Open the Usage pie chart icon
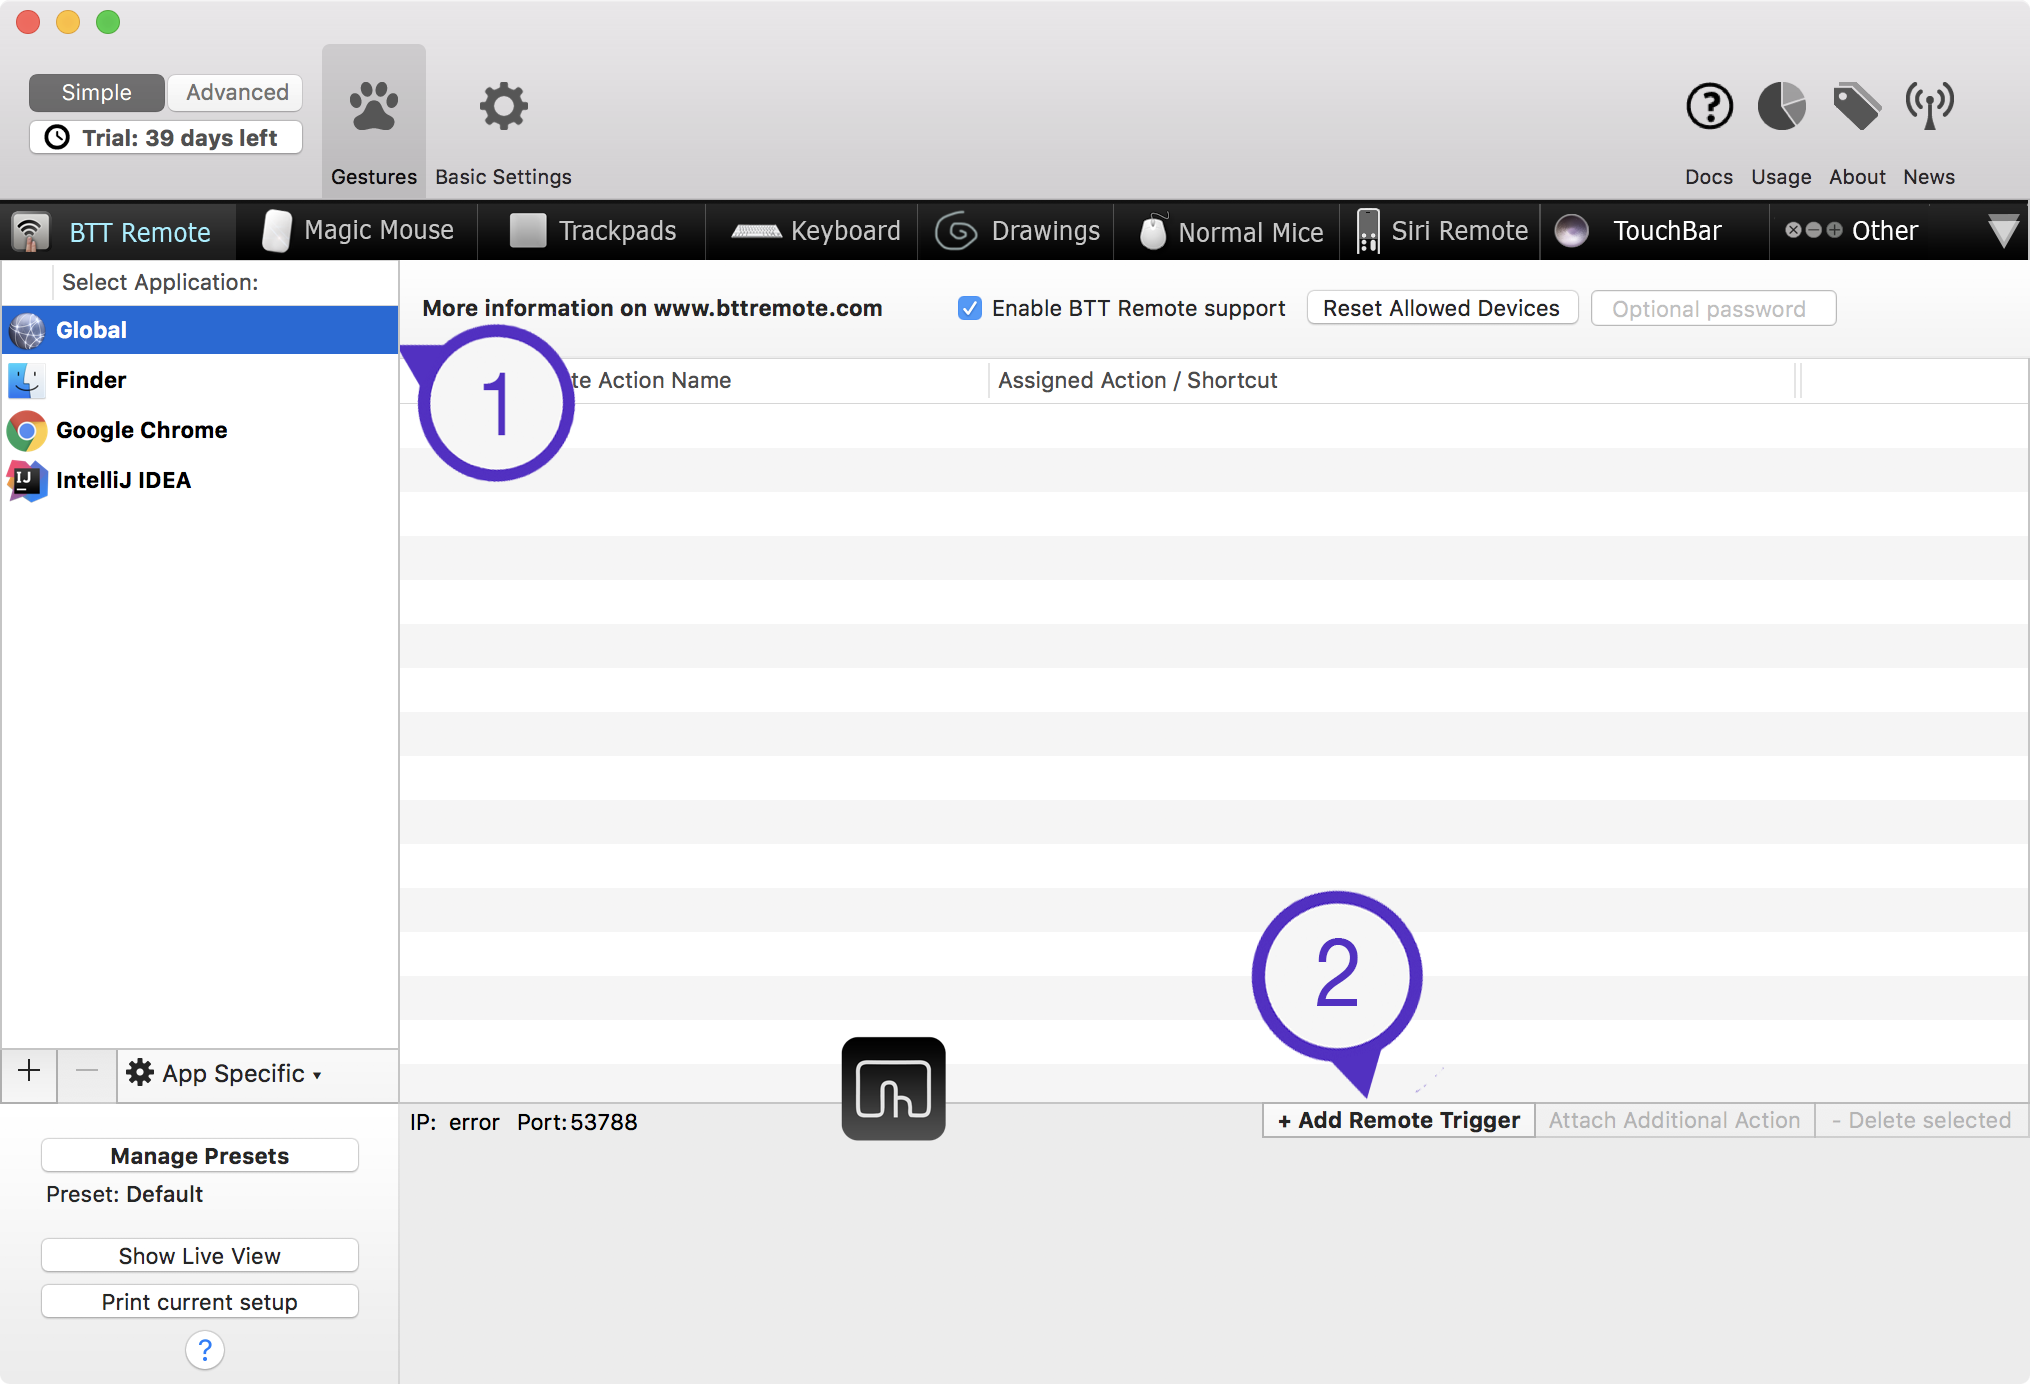The width and height of the screenshot is (2030, 1384). pos(1781,106)
